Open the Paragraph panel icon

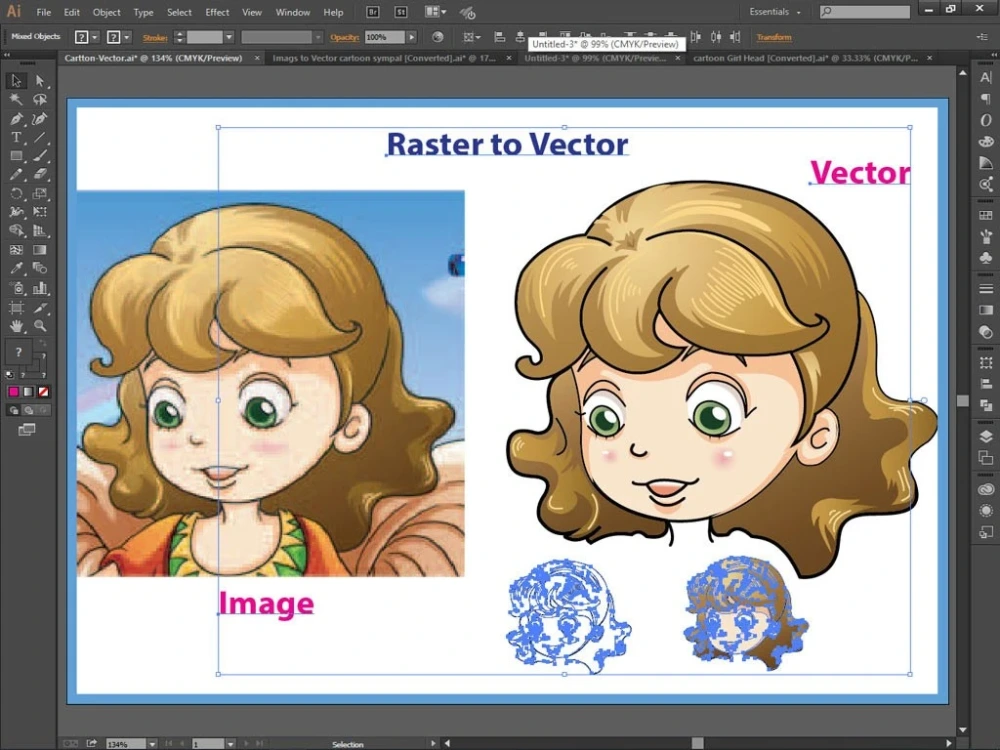pos(985,98)
